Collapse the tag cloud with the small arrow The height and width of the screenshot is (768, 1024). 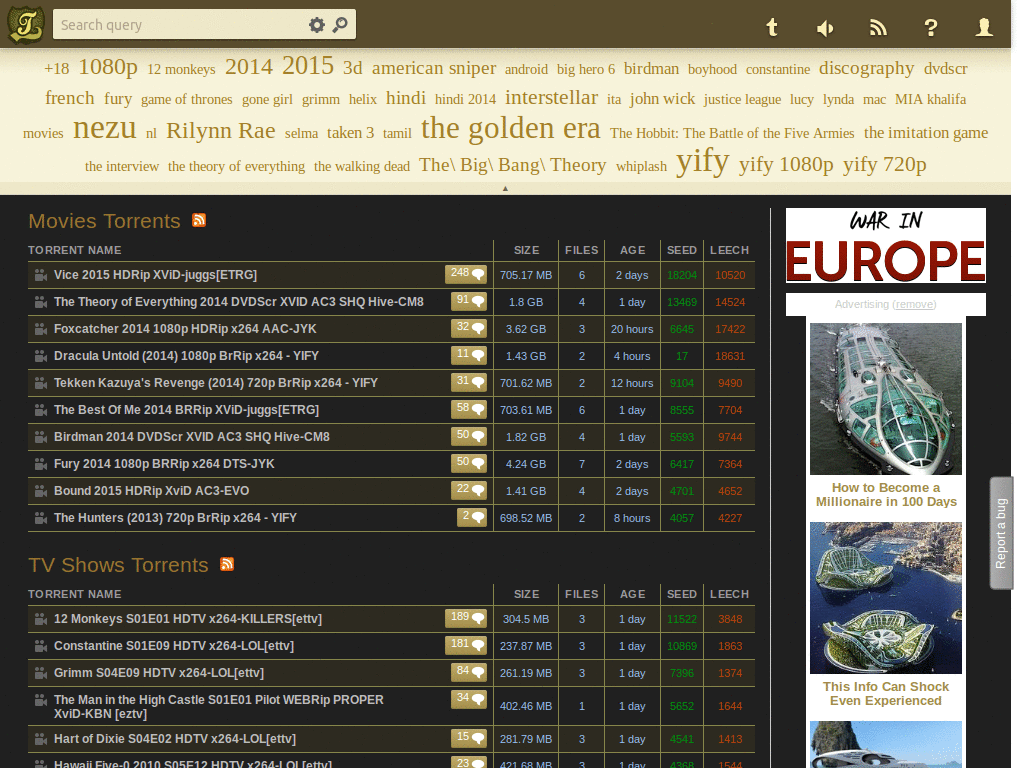[x=505, y=188]
